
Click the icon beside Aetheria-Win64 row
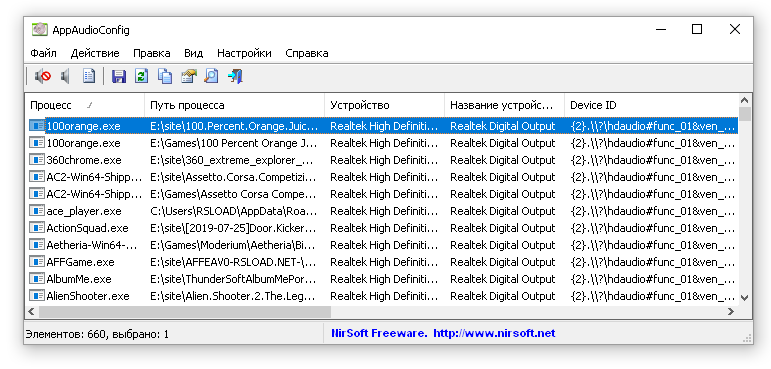[x=37, y=245]
